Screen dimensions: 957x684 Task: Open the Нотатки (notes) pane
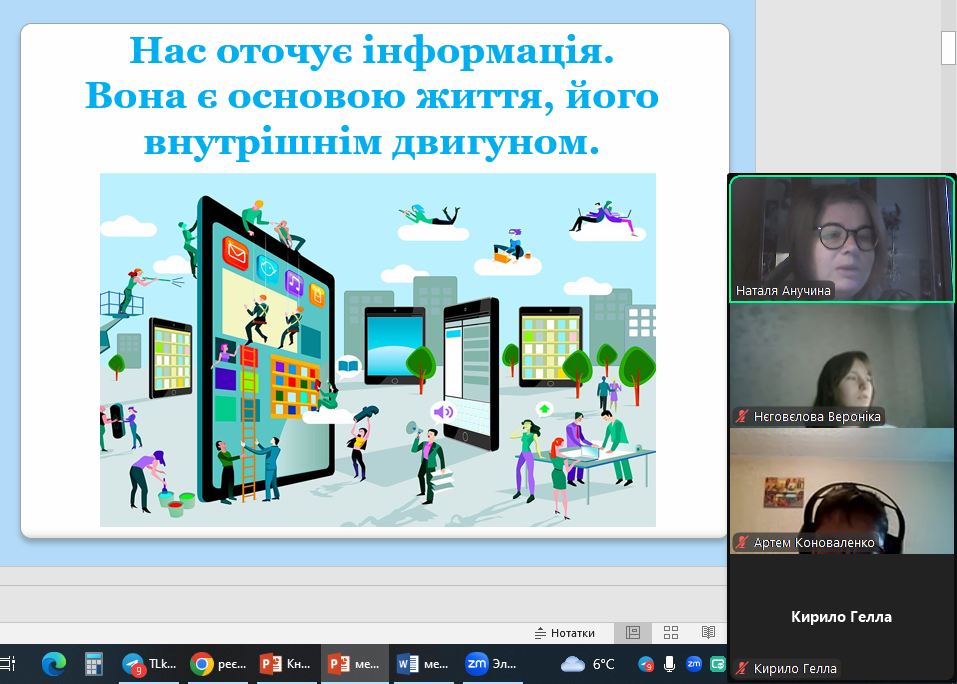point(565,632)
